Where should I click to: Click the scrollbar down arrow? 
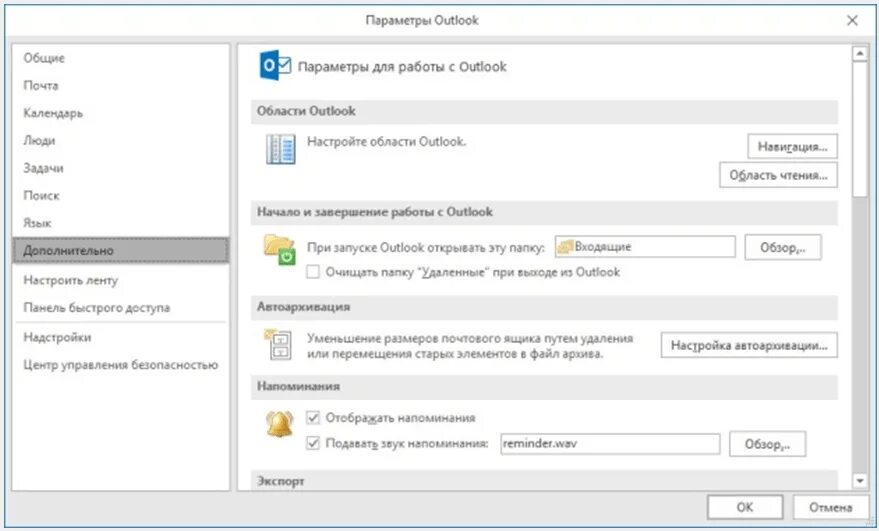pyautogui.click(x=859, y=481)
